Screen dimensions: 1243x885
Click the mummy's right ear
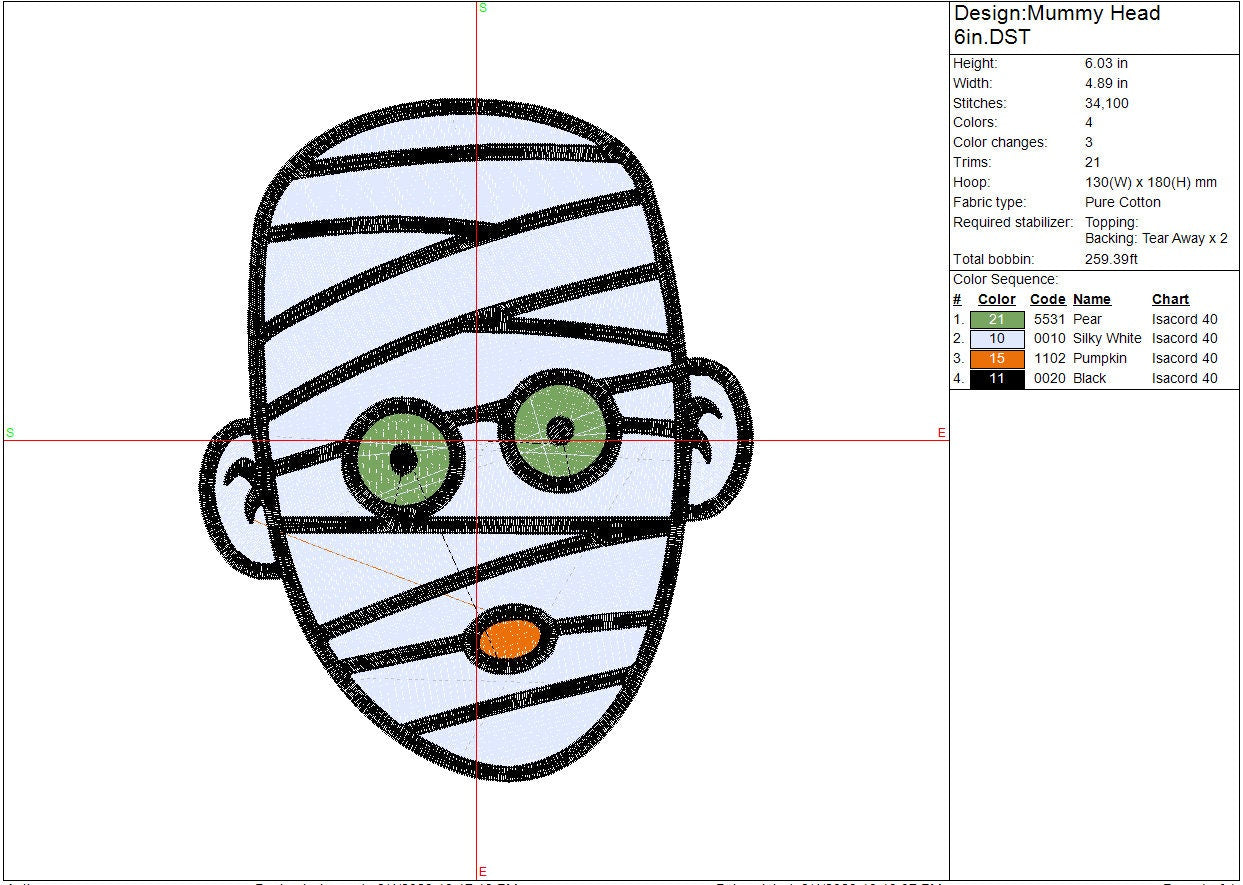(718, 428)
